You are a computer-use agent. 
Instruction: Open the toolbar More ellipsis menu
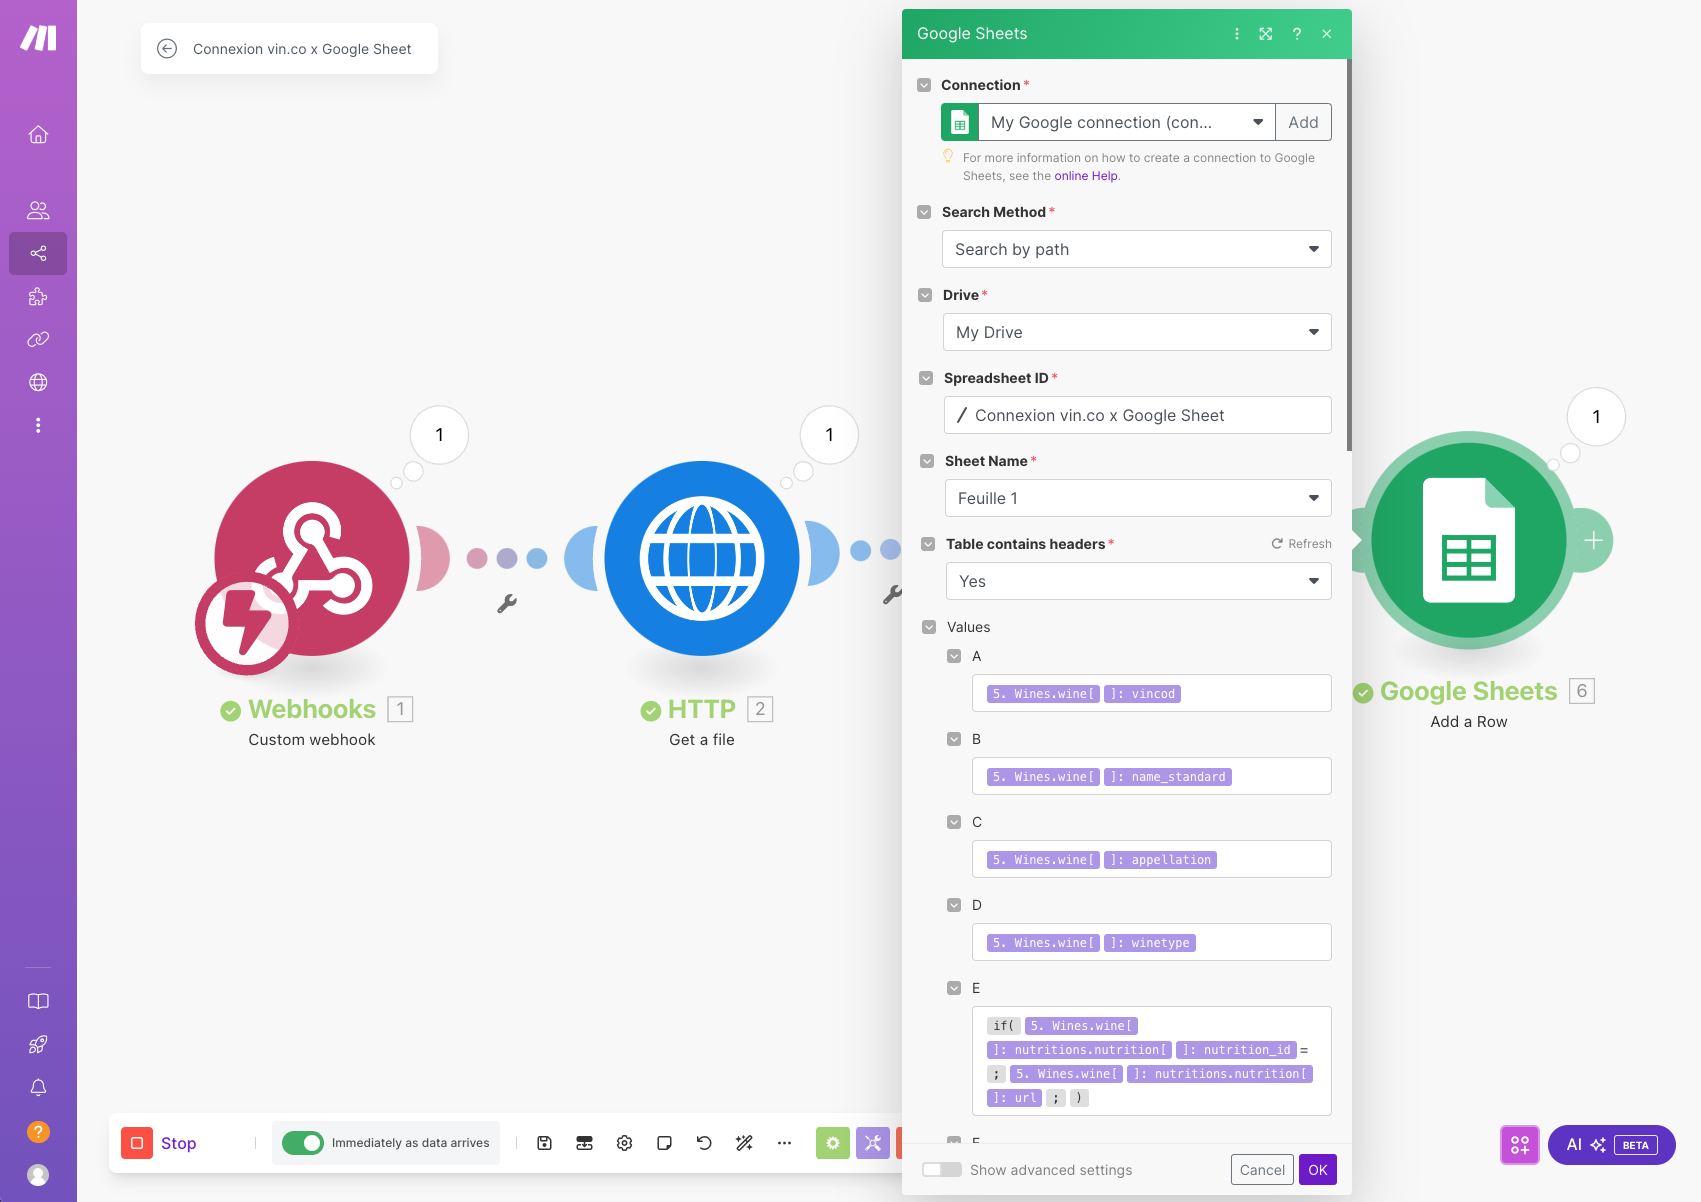point(785,1143)
